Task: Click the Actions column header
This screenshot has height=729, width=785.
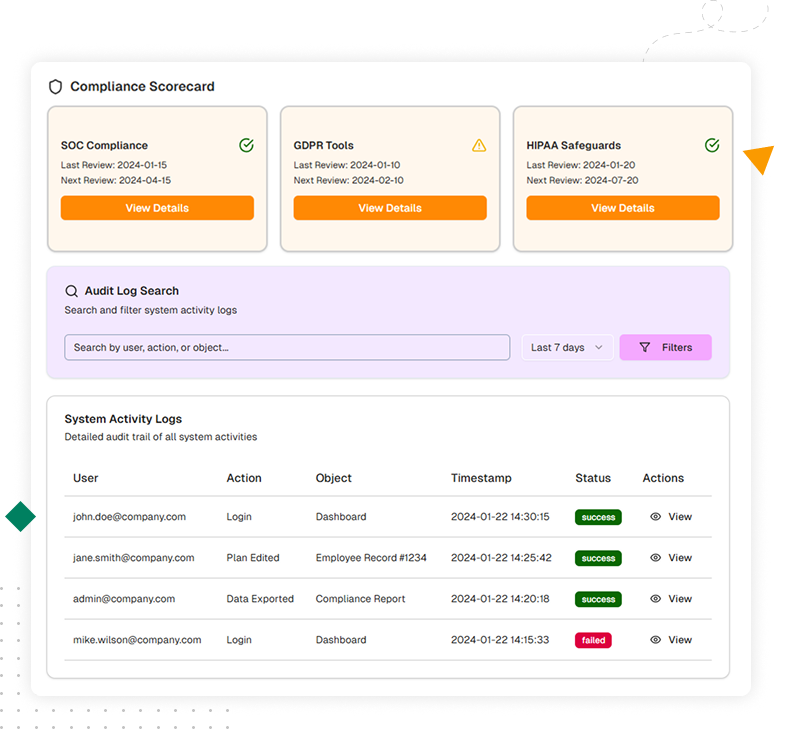Action: tap(663, 478)
